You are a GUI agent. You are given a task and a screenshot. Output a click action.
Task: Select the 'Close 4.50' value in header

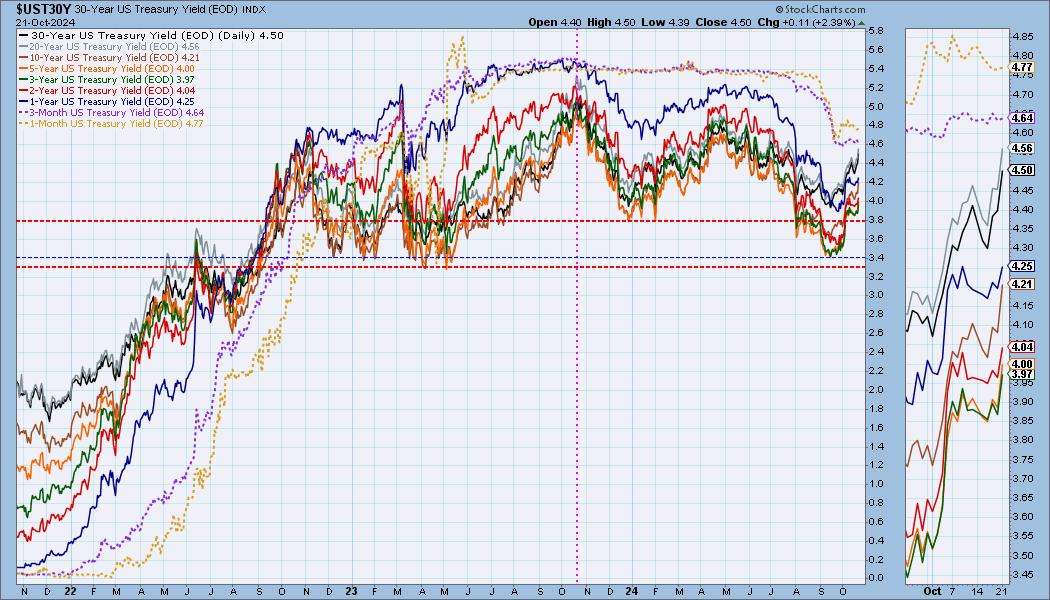tap(723, 22)
